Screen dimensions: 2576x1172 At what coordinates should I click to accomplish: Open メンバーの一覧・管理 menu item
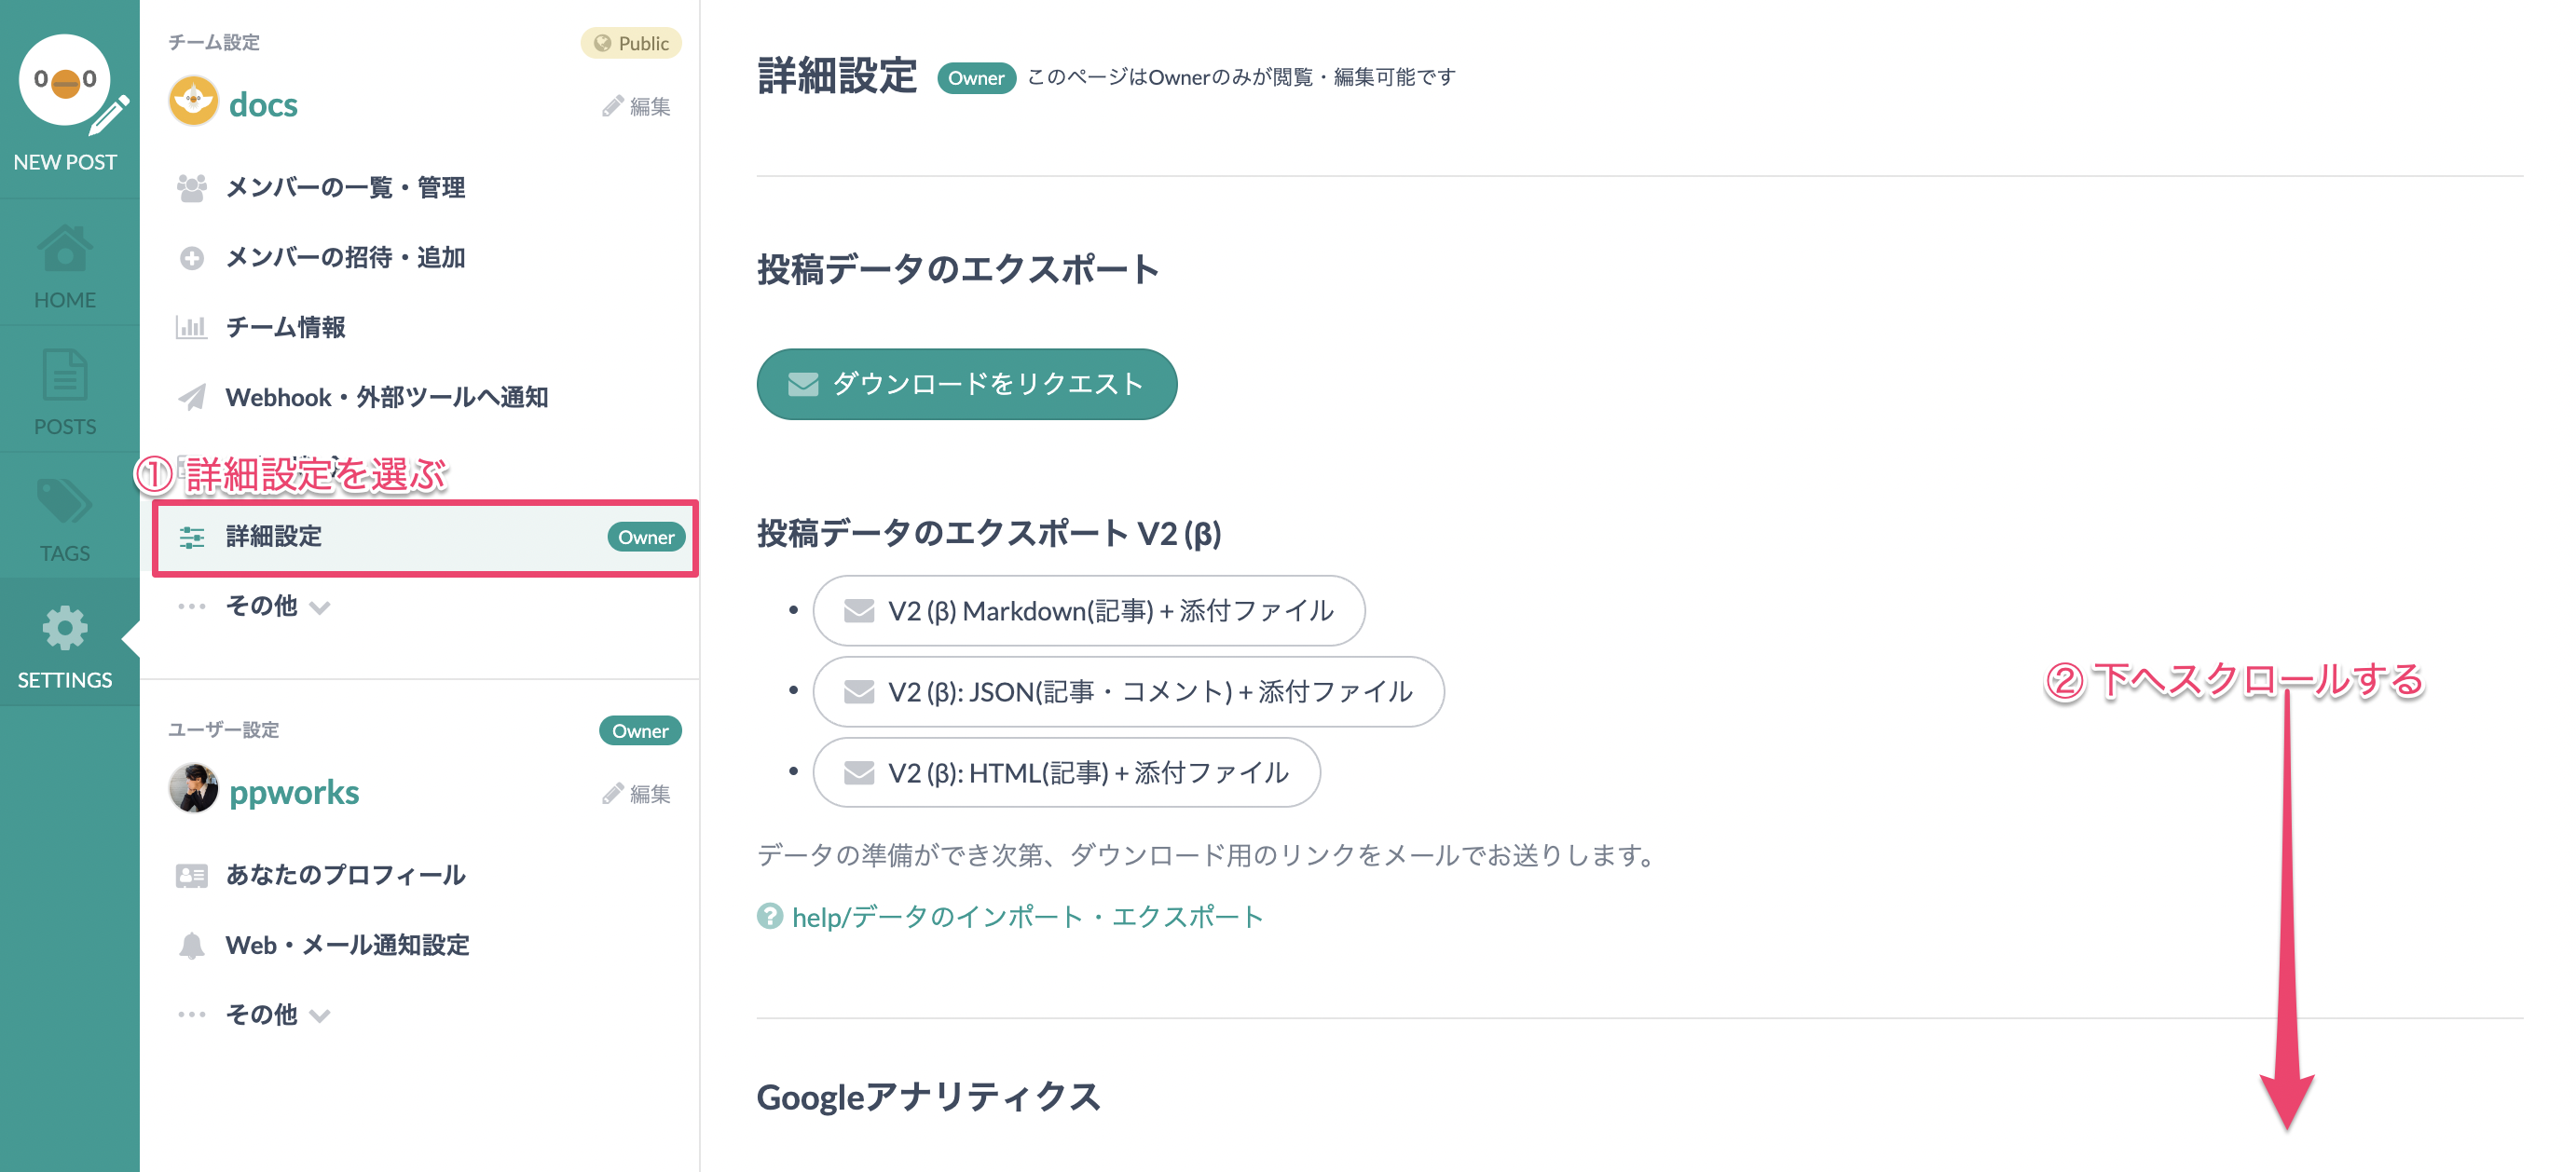point(344,187)
